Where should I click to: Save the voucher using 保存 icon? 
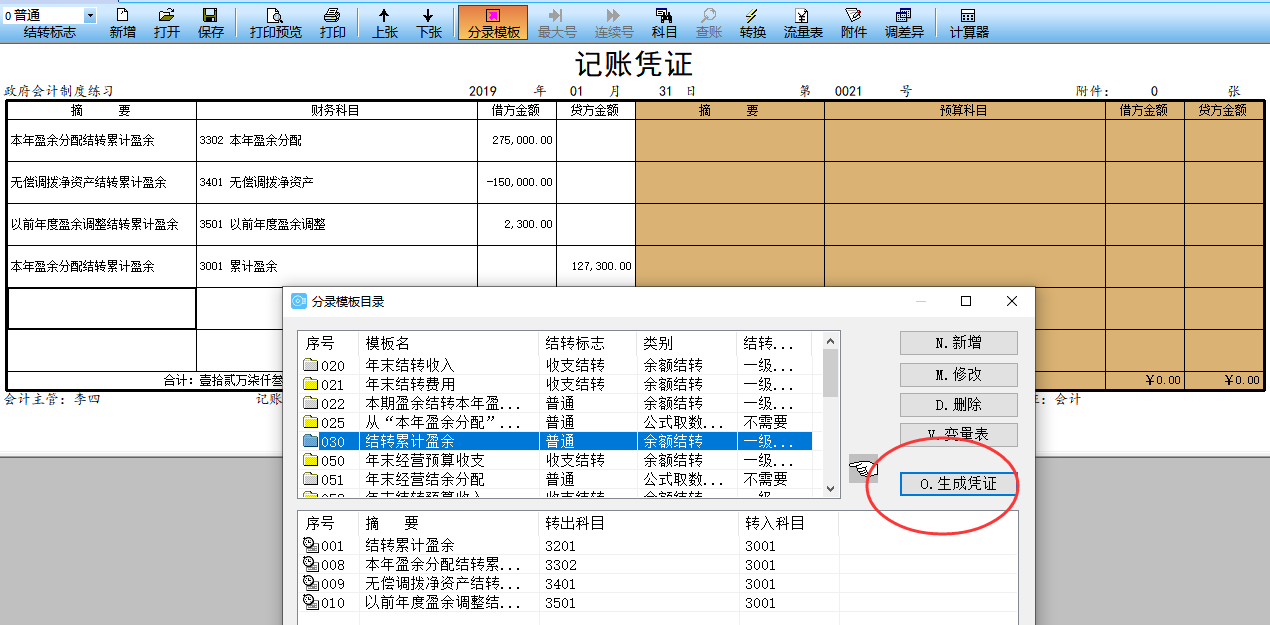210,20
